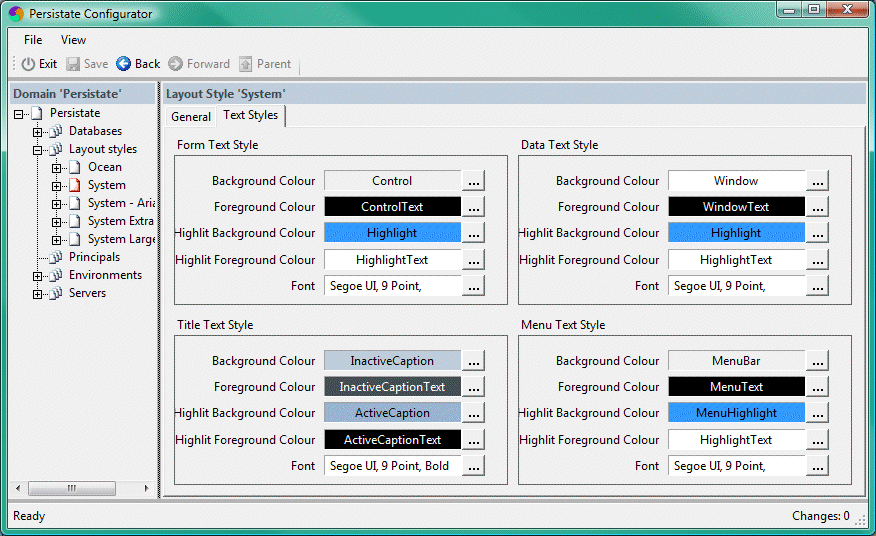
Task: Click the Exit power icon
Action: point(28,64)
